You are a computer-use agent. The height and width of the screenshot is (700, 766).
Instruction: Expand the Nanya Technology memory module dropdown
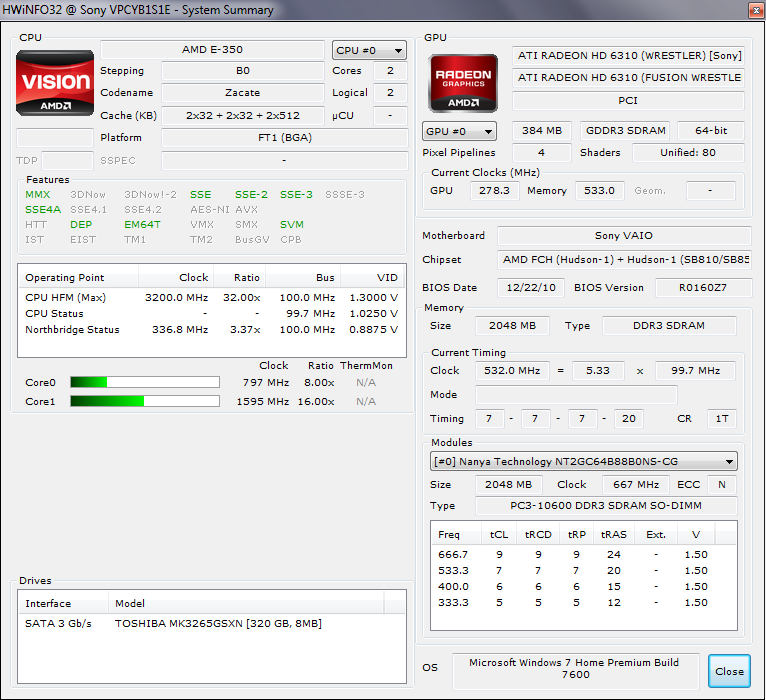pos(584,461)
